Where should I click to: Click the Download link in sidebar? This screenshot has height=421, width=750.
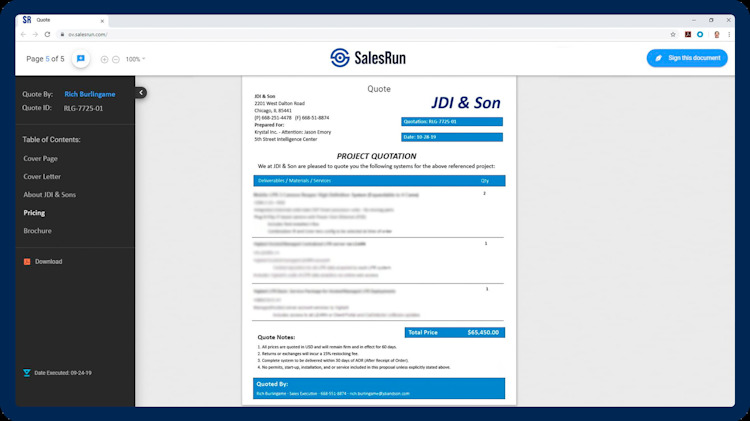tap(48, 262)
